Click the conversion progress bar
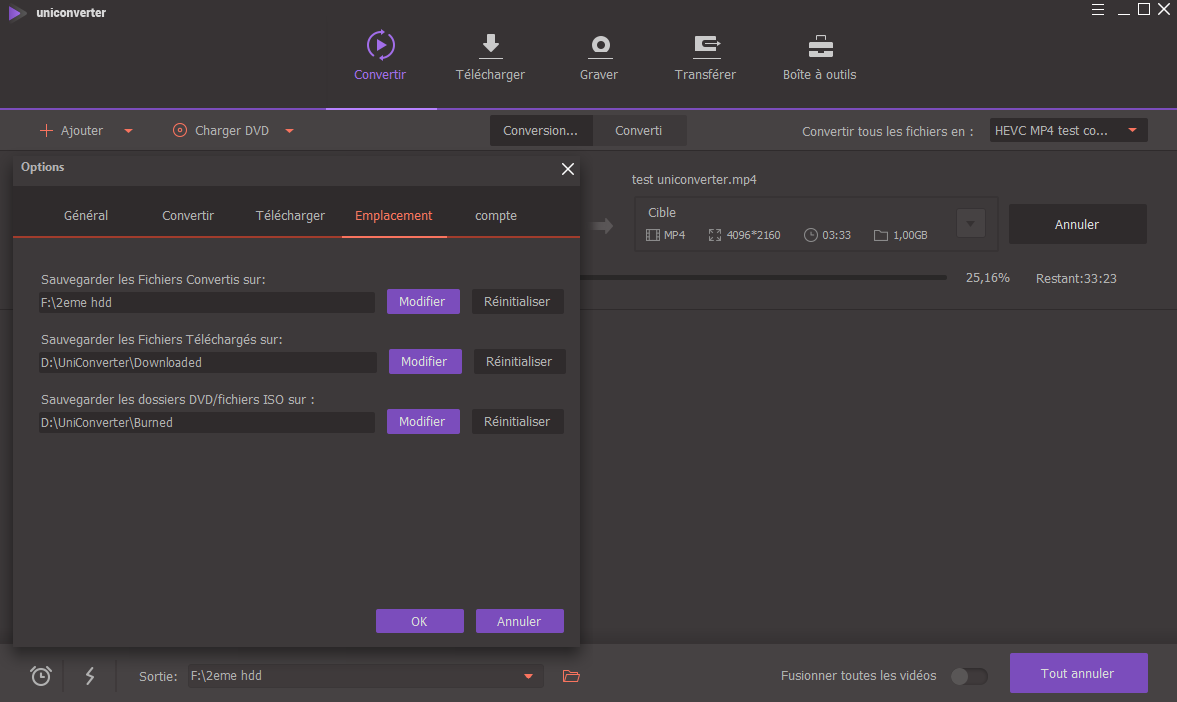This screenshot has height=702, width=1177. (763, 278)
